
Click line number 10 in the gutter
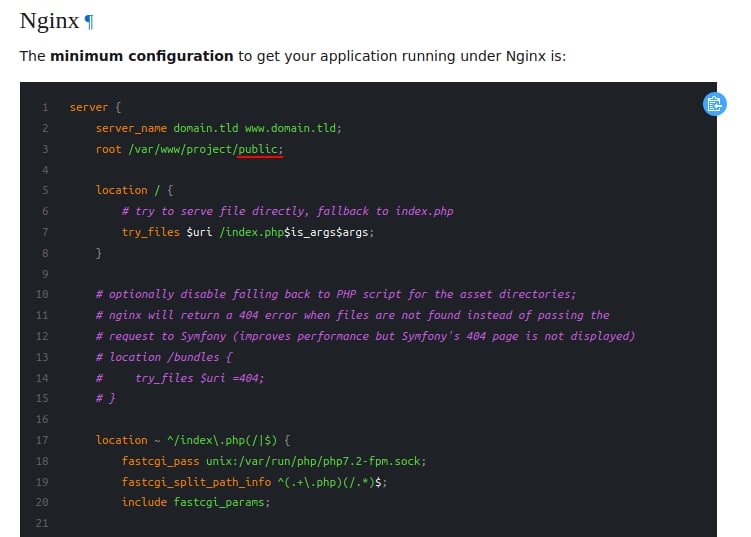coord(42,294)
